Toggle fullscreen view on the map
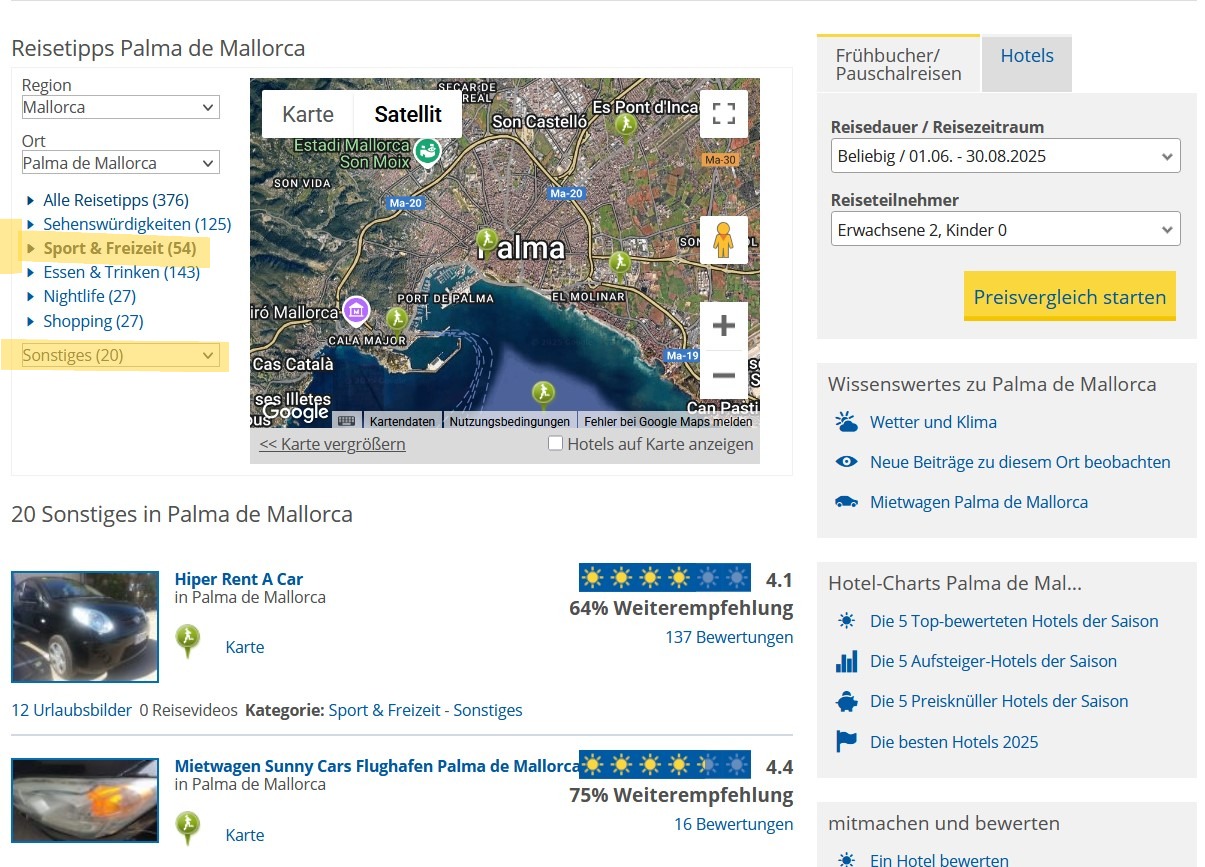This screenshot has height=867, width=1205. tap(723, 114)
